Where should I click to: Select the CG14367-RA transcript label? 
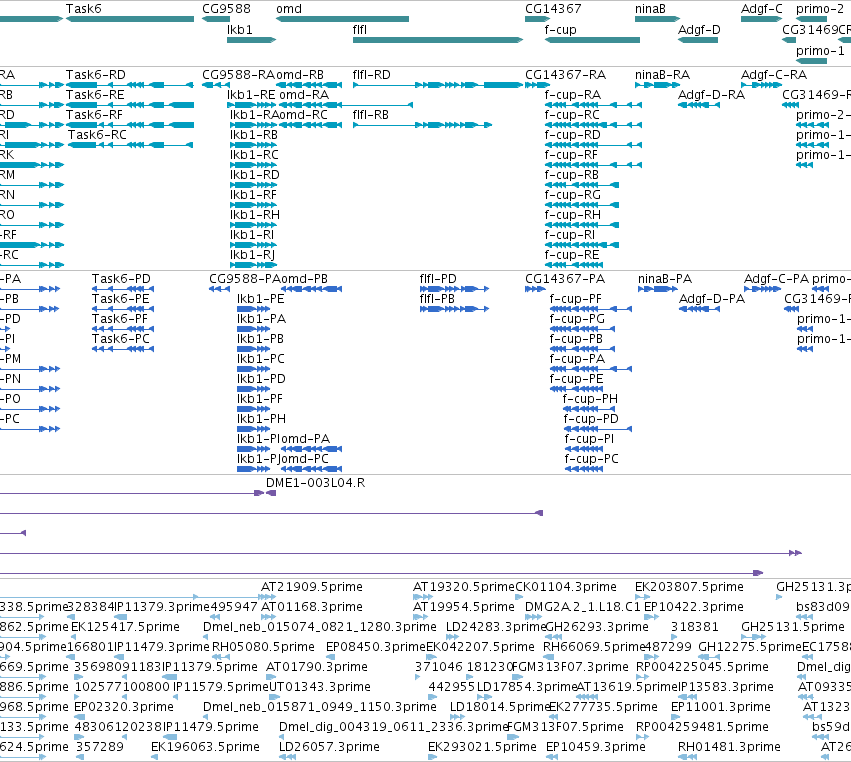[566, 75]
